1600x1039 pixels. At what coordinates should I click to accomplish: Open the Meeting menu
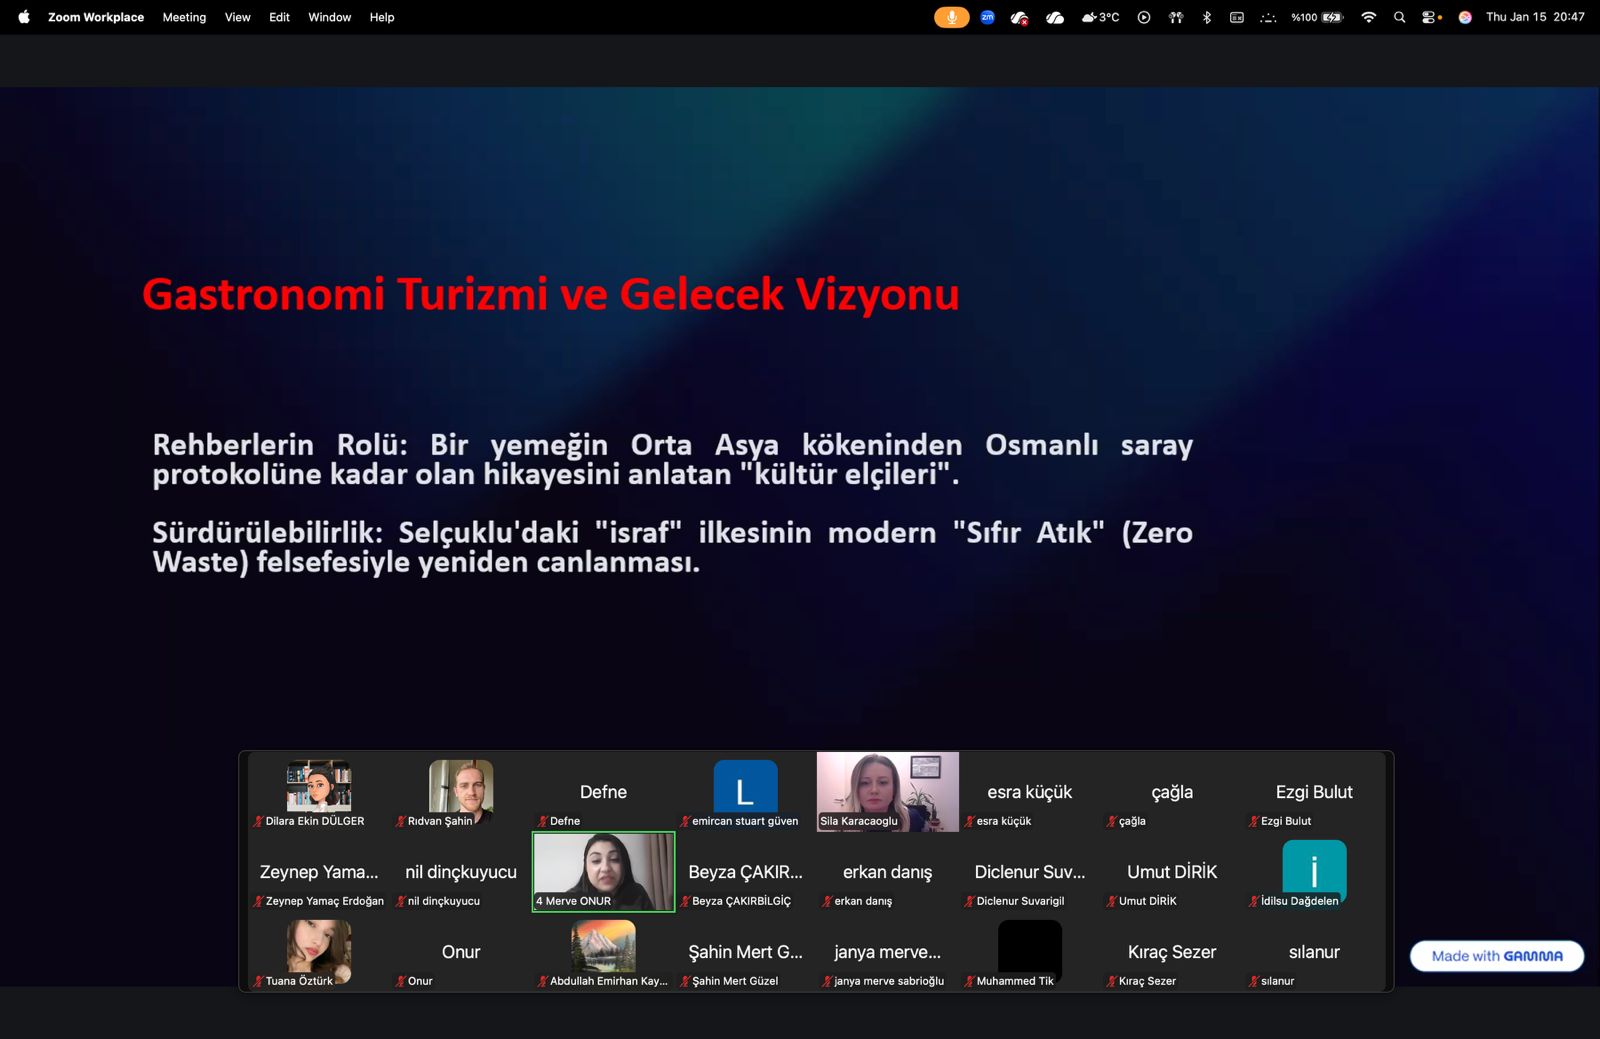(x=184, y=17)
